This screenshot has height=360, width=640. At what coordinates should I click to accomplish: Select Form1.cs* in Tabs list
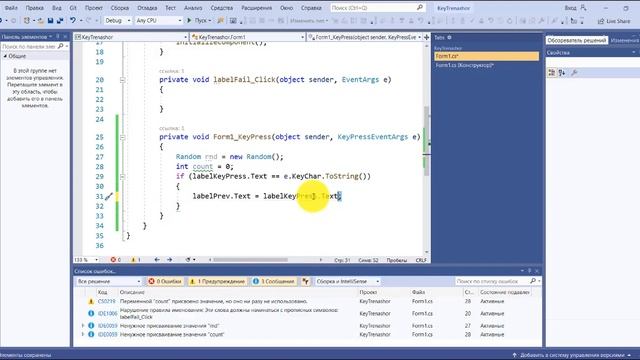point(487,56)
